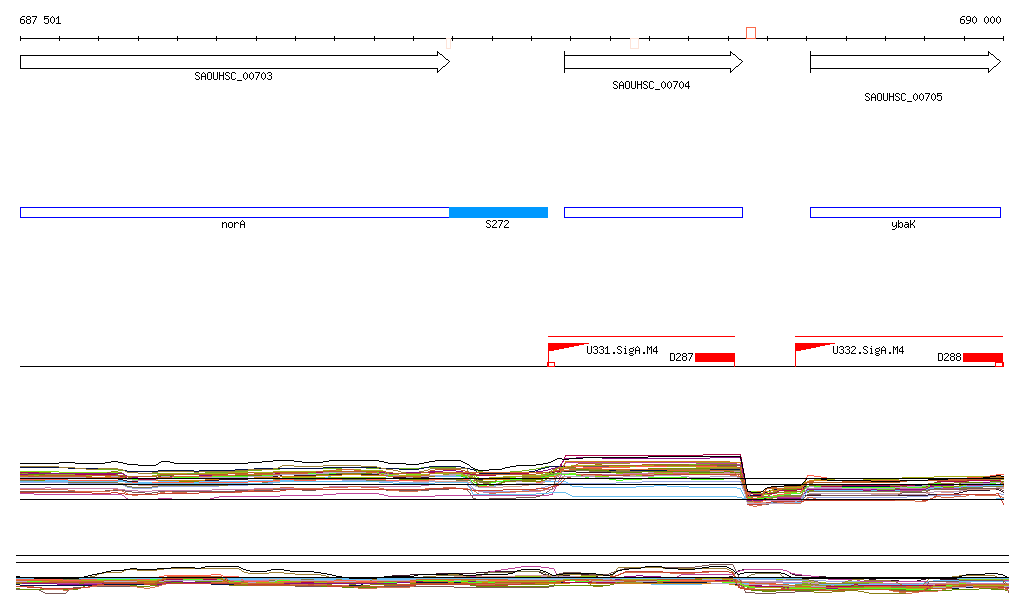
Task: Click the SAOUHSC_00704 text label
Action: click(651, 86)
